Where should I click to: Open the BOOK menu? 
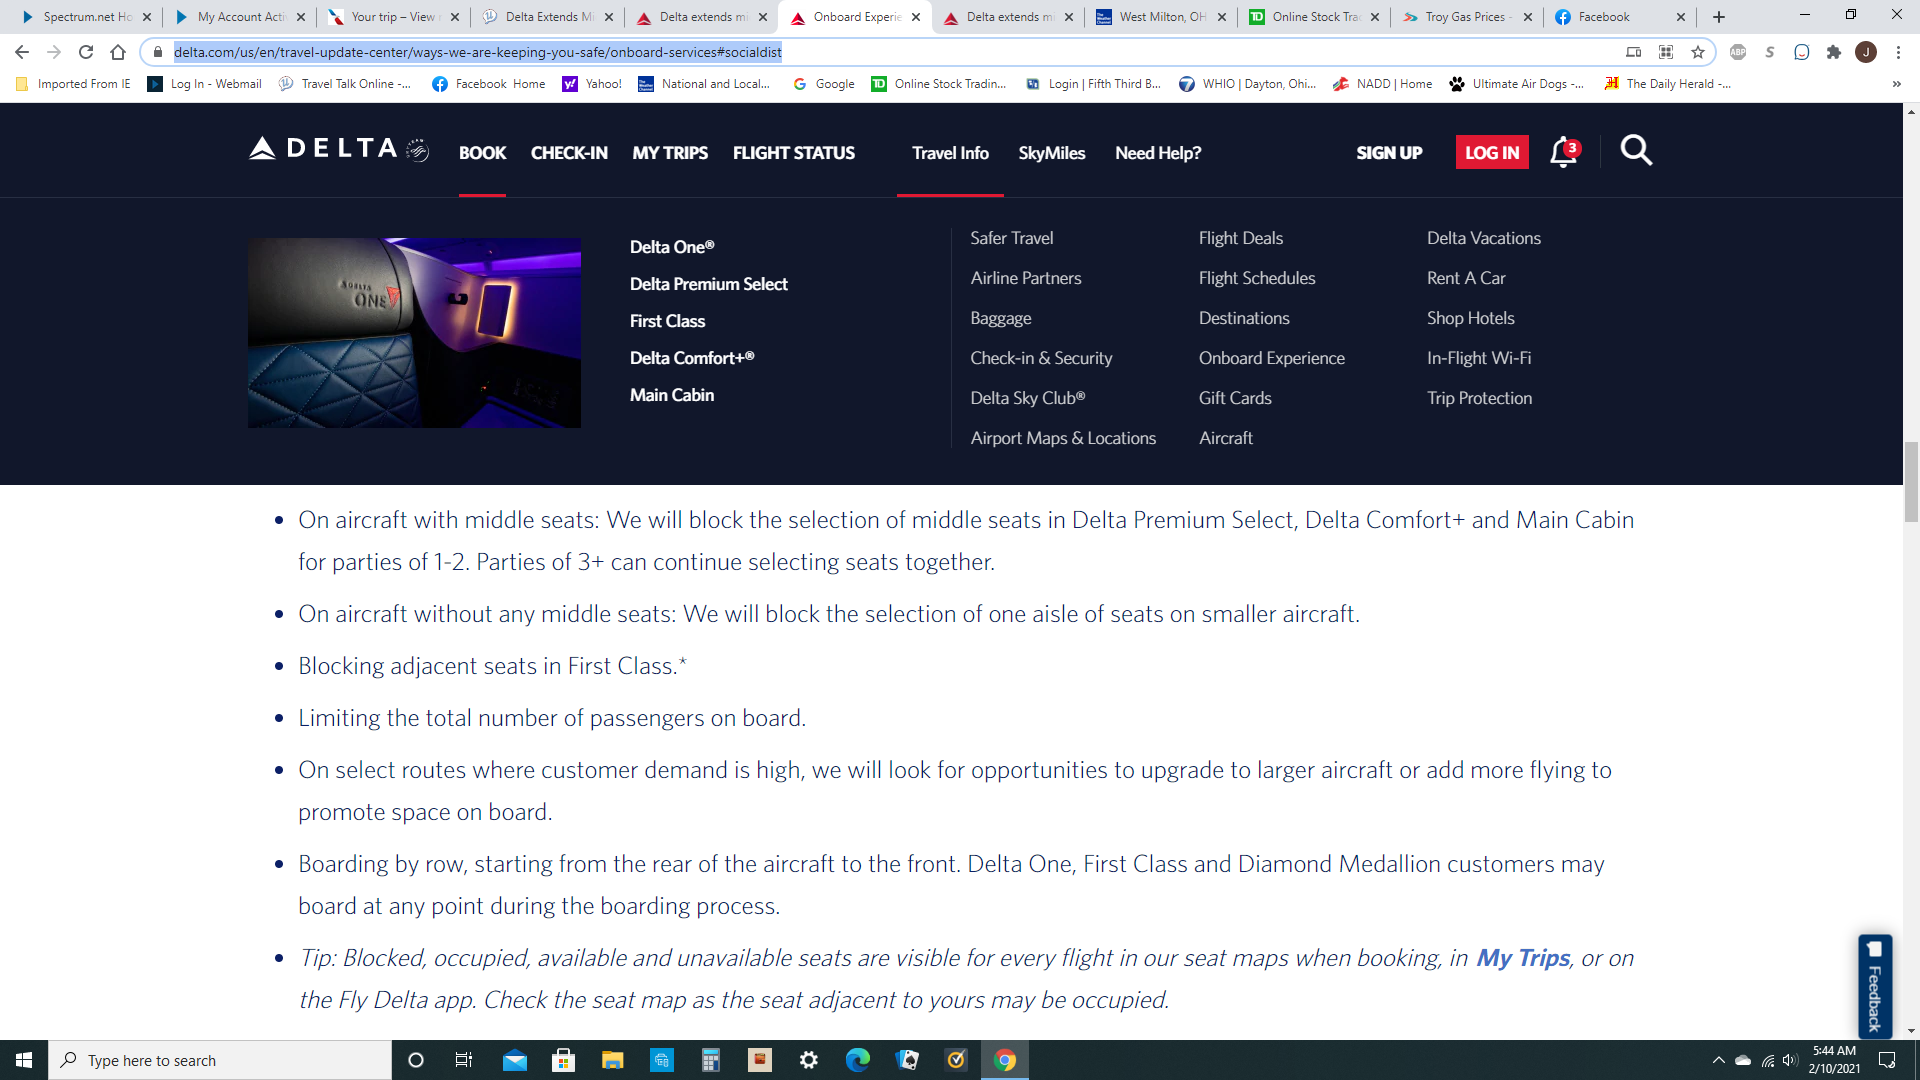(482, 153)
